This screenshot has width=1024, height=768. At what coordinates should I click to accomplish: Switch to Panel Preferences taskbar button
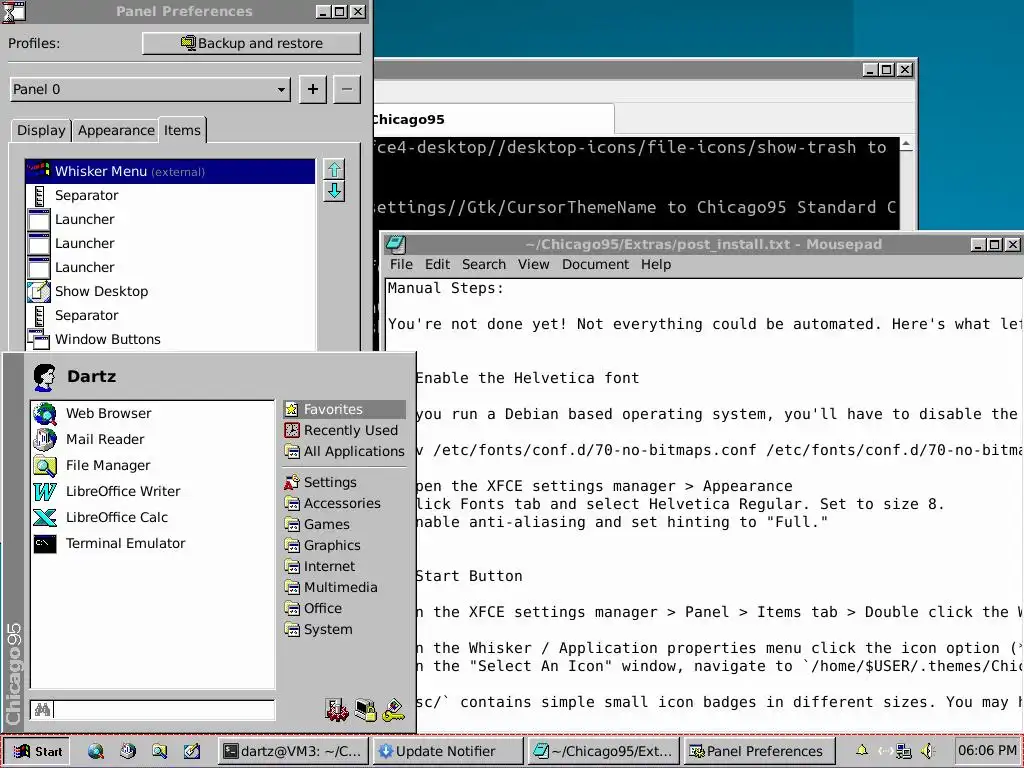(759, 752)
